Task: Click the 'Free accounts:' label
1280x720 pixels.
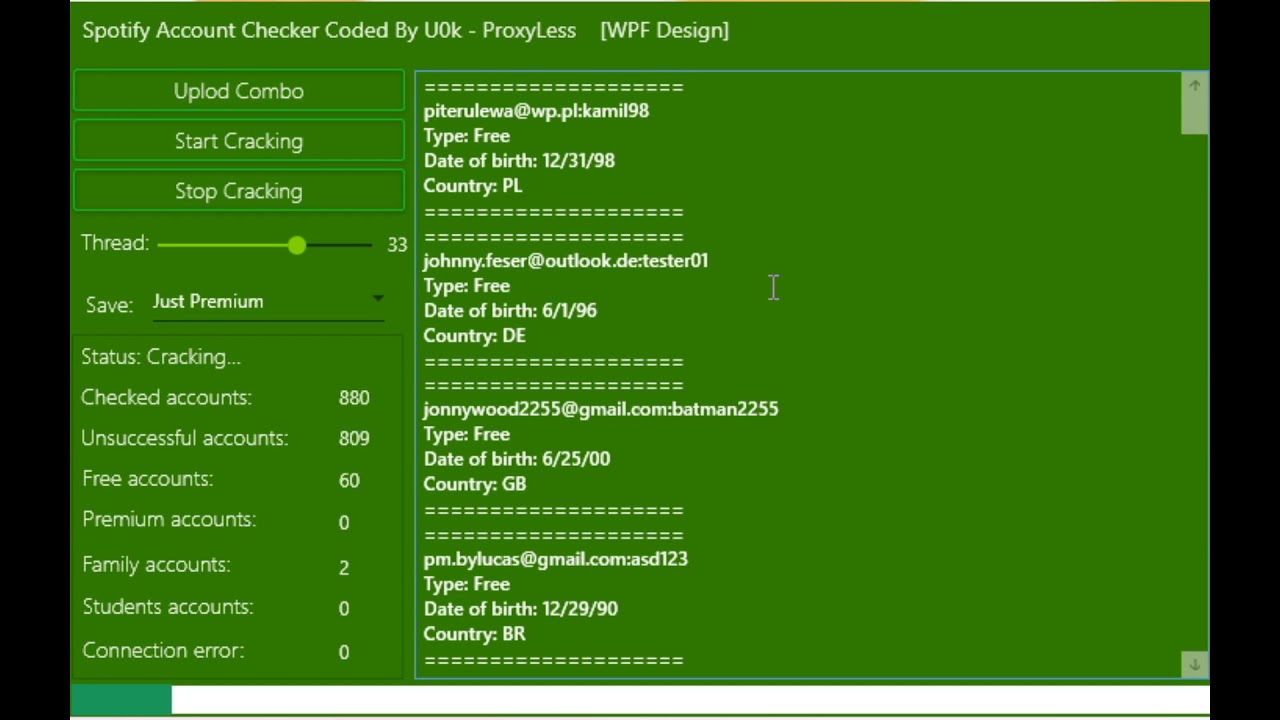Action: (x=147, y=479)
